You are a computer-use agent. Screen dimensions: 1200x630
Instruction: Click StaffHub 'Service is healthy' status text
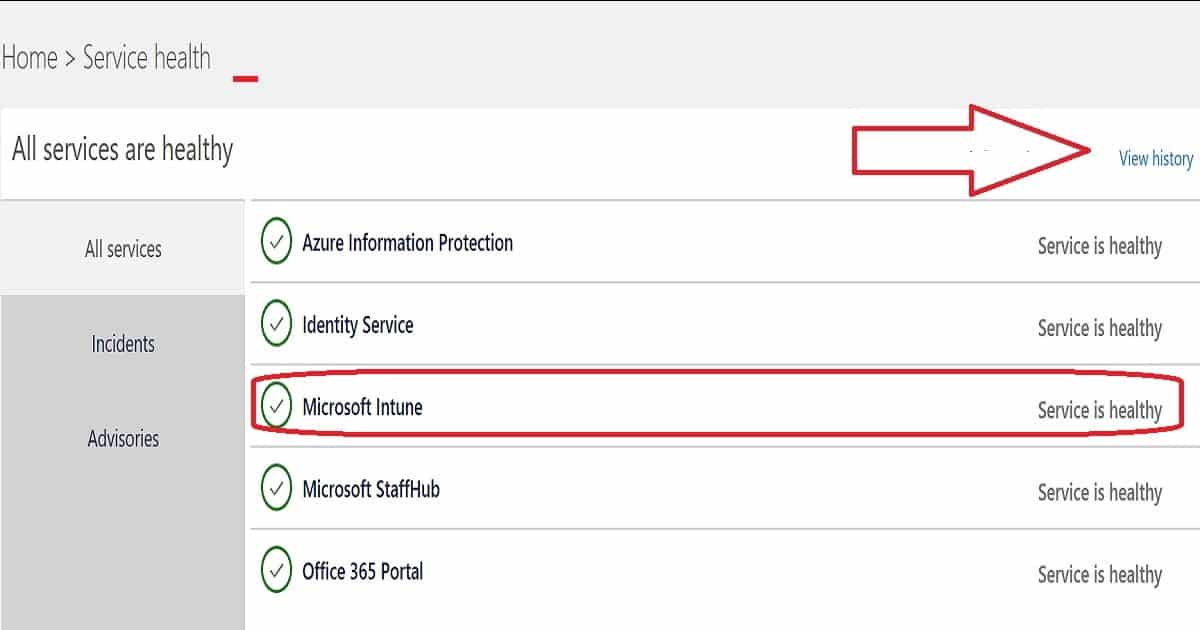pos(1099,492)
